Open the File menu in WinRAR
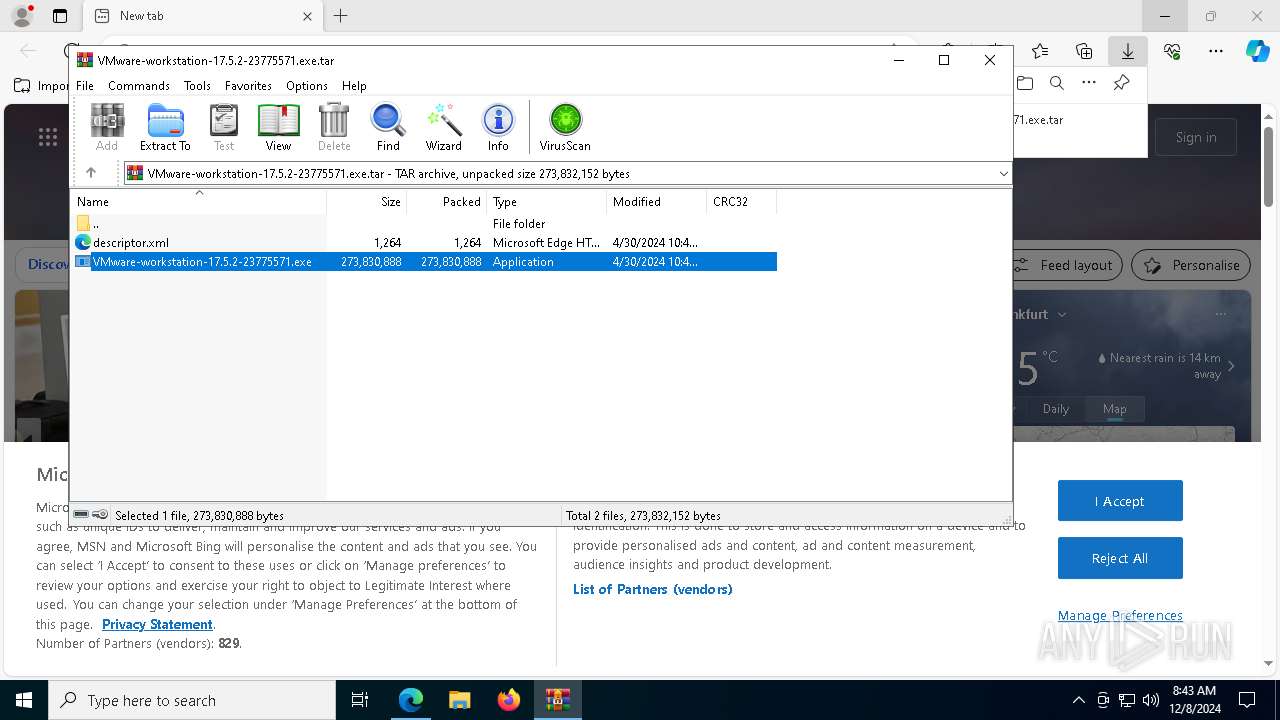1280x720 pixels. 85,86
